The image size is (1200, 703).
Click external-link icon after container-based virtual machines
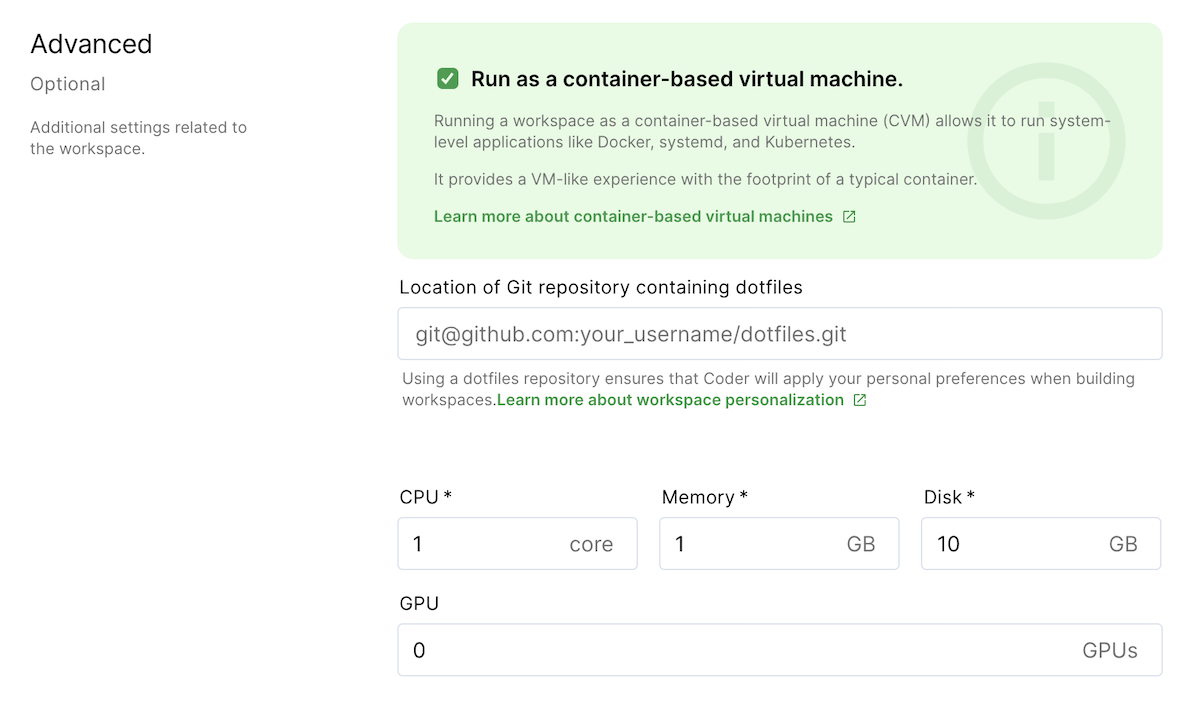pos(849,217)
